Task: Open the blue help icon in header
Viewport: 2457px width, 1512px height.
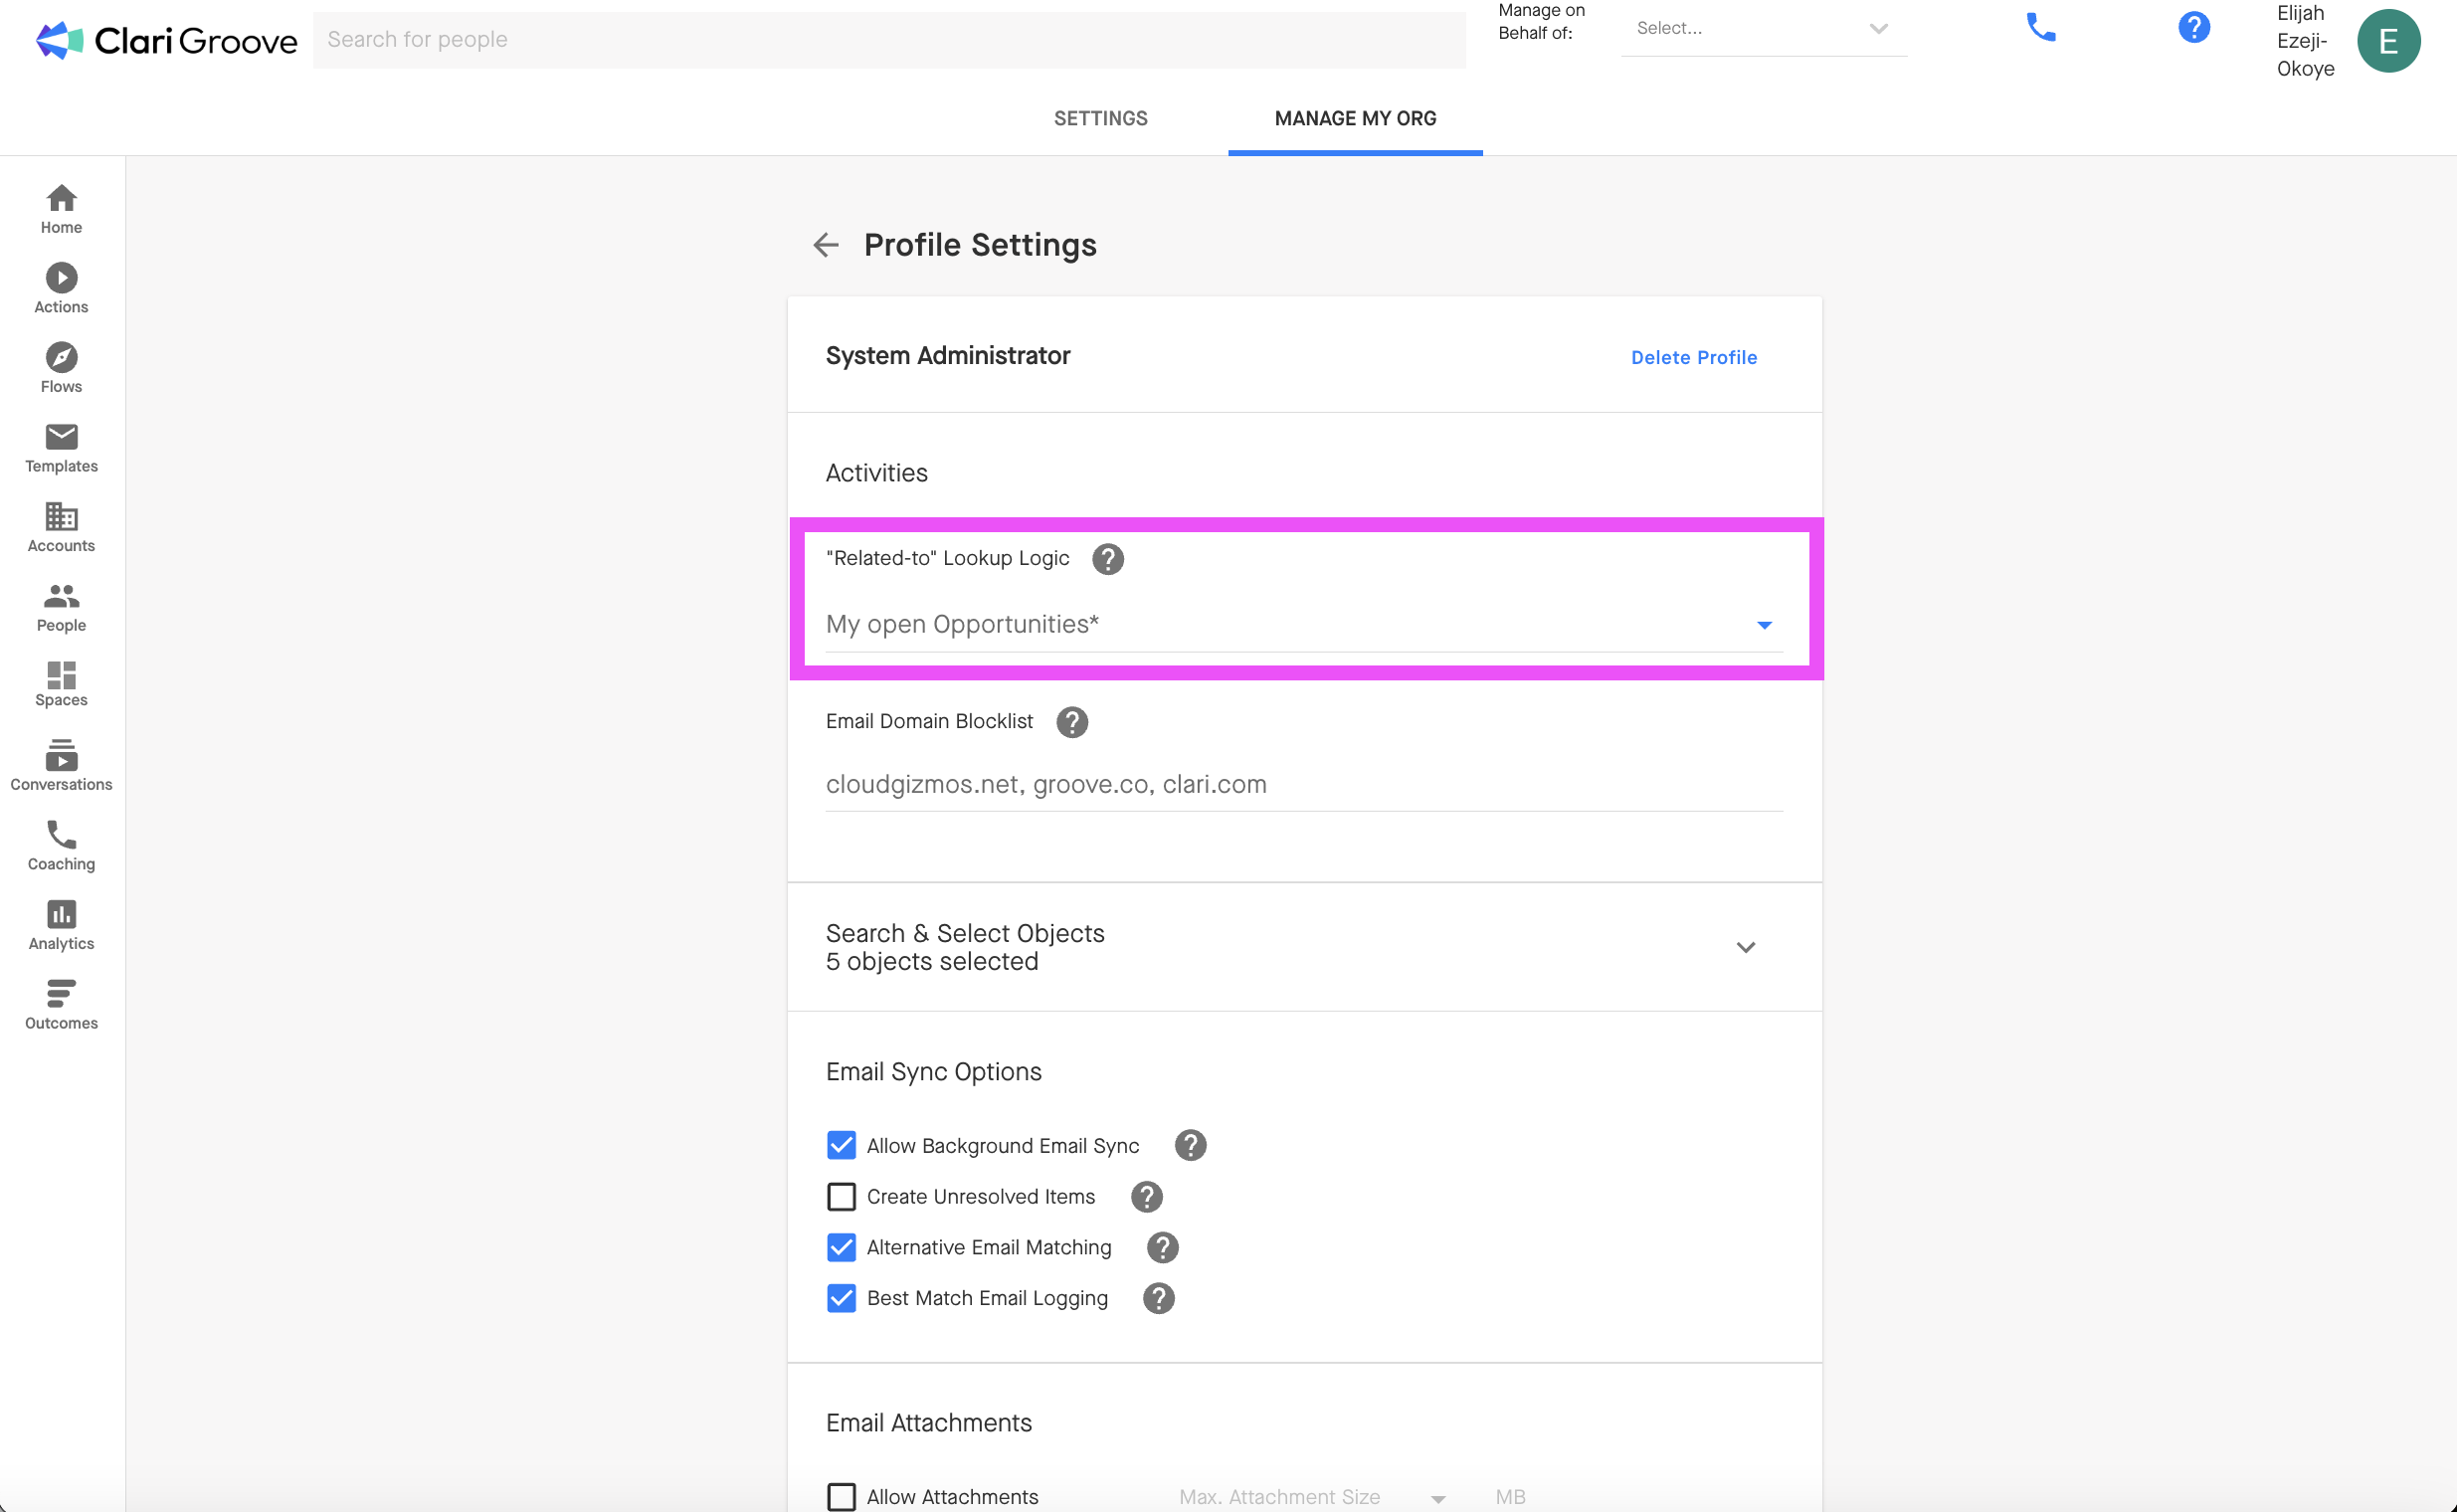Action: 2193,27
